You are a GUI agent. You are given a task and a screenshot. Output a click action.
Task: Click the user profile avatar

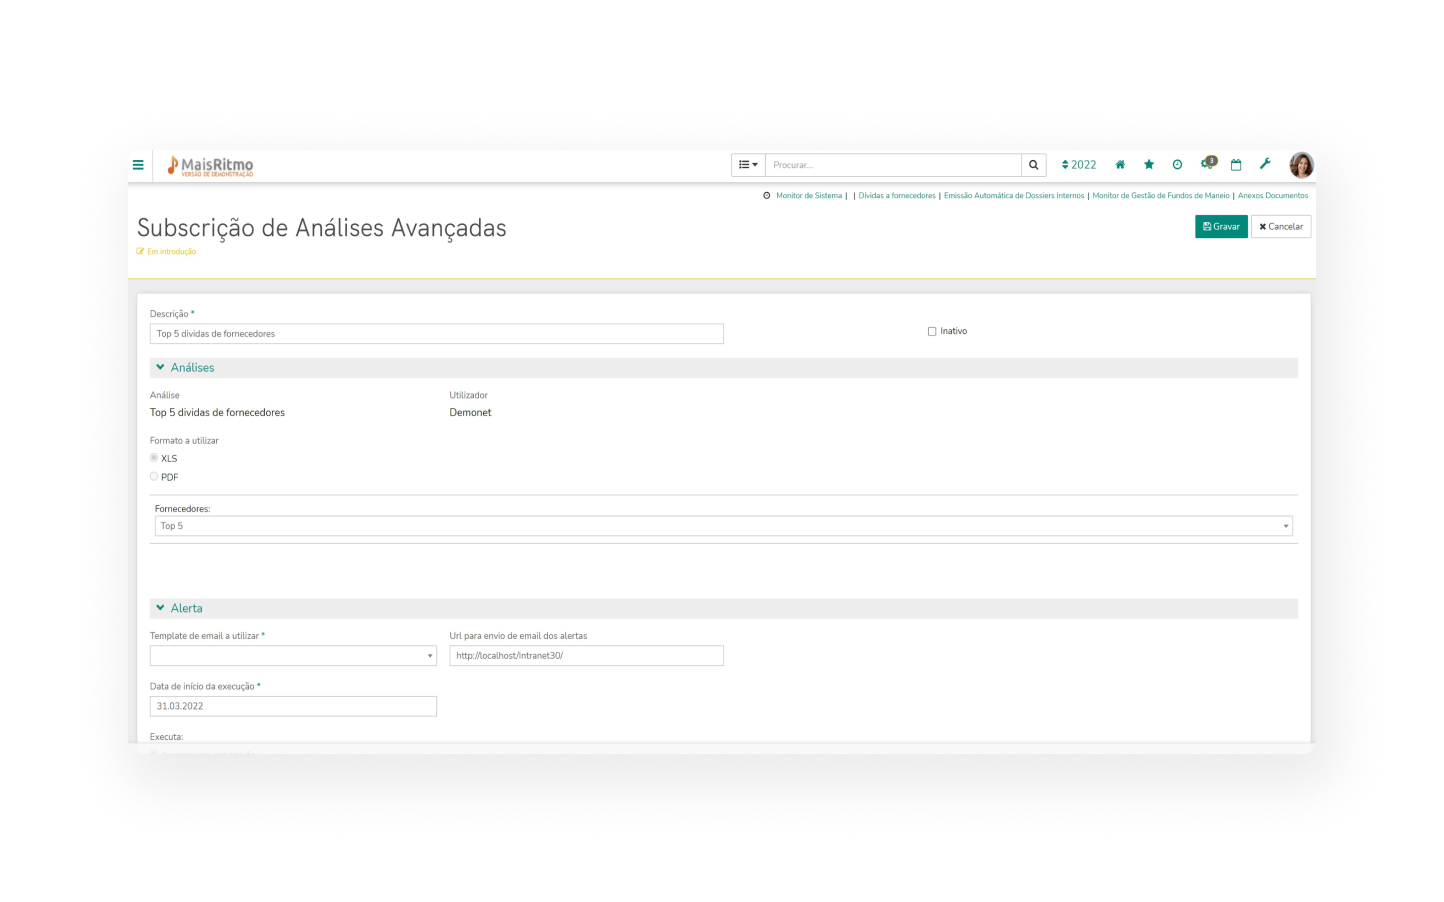pyautogui.click(x=1301, y=165)
